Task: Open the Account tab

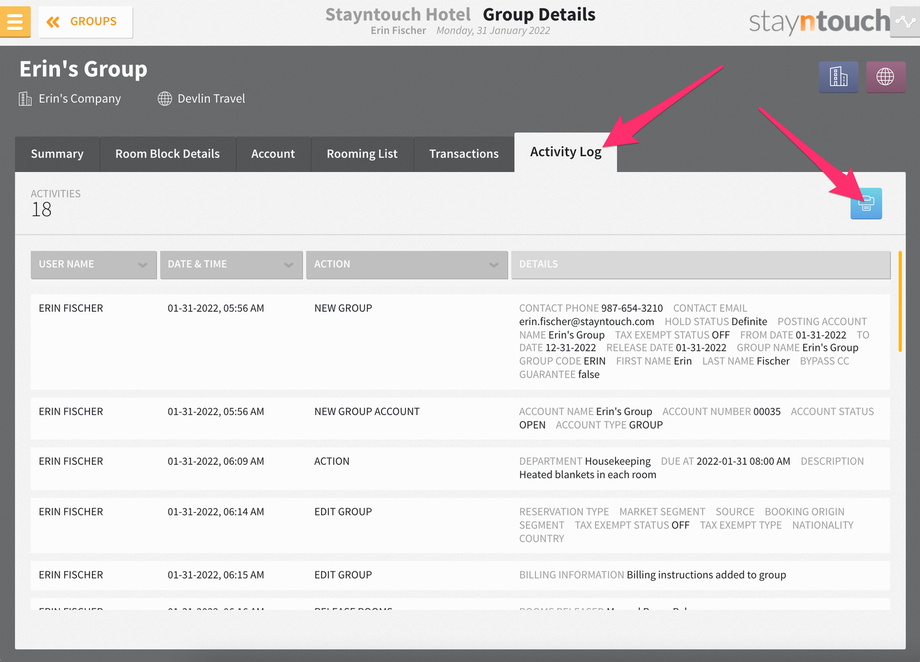Action: point(273,154)
